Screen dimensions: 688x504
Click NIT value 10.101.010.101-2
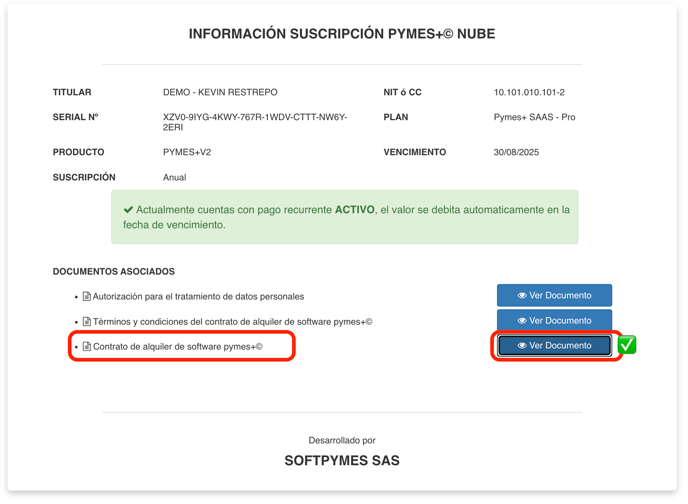[x=529, y=92]
